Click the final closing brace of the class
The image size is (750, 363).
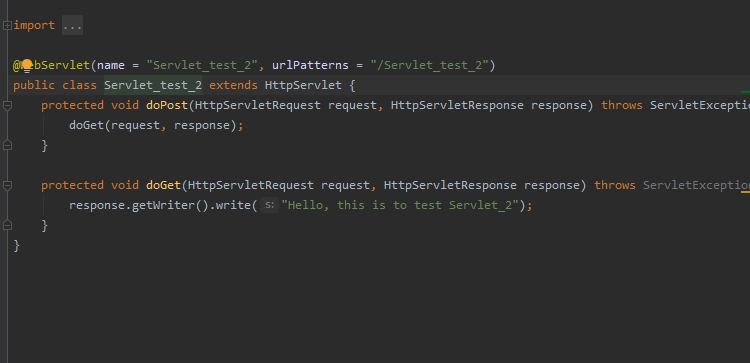tap(17, 246)
